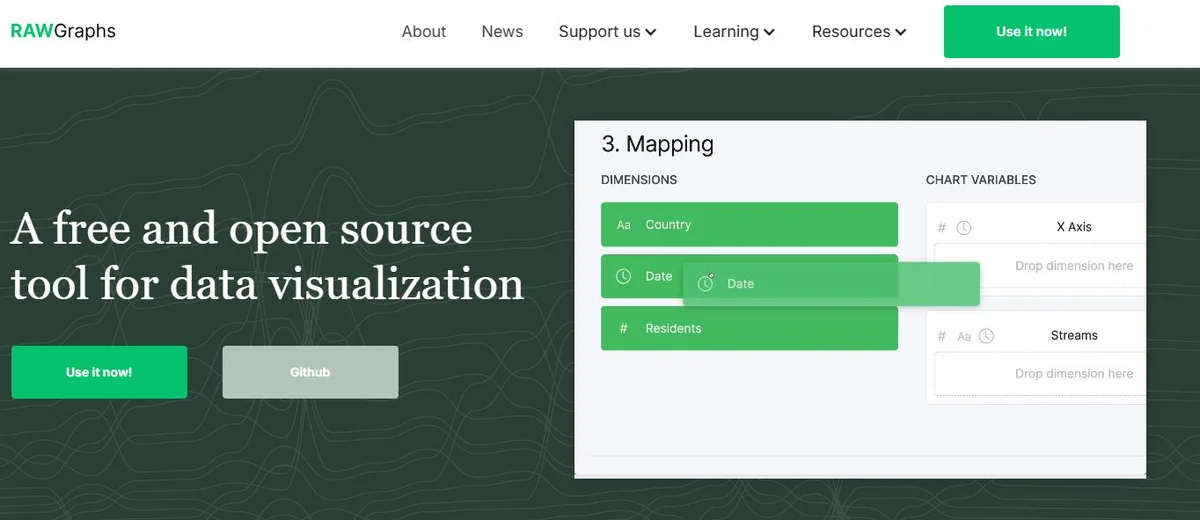Image resolution: width=1200 pixels, height=520 pixels.
Task: Click the Aa text-type icon on Country
Action: [624, 225]
